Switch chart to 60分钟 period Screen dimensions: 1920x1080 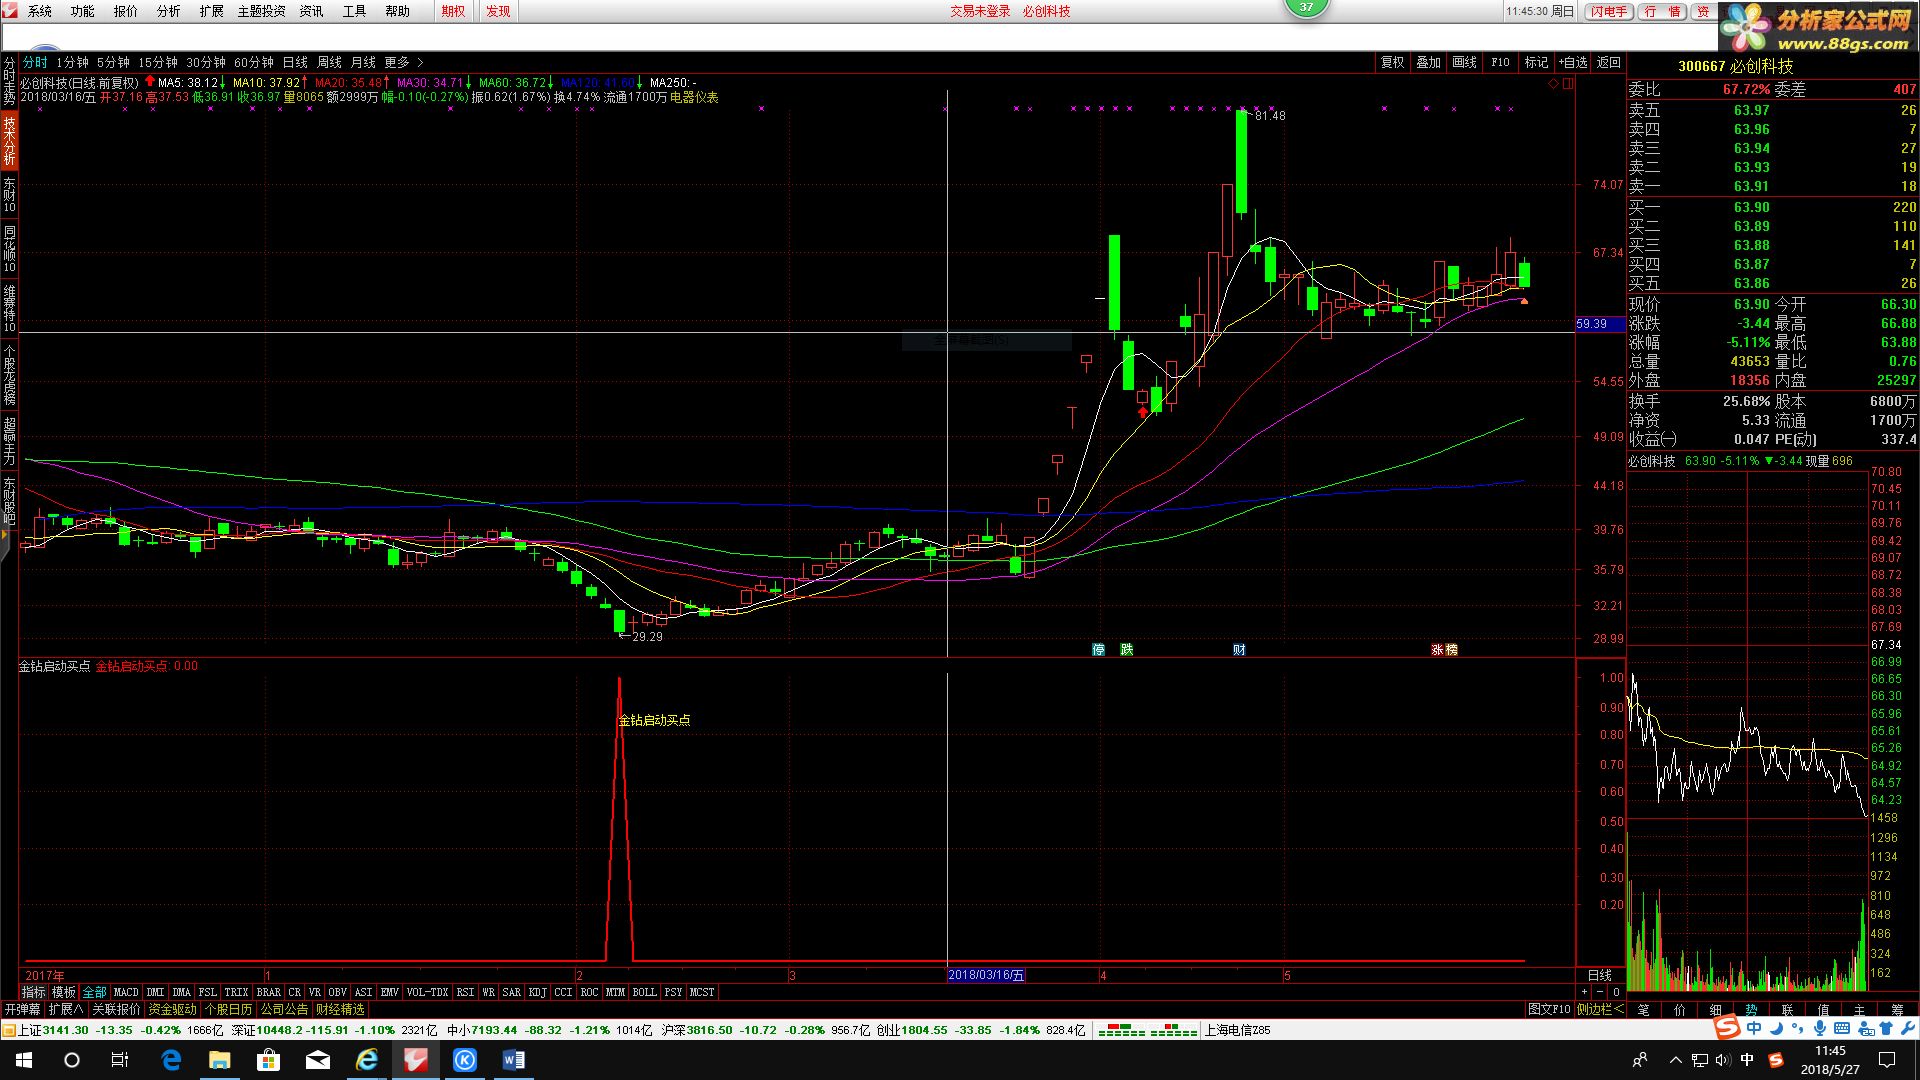(254, 62)
